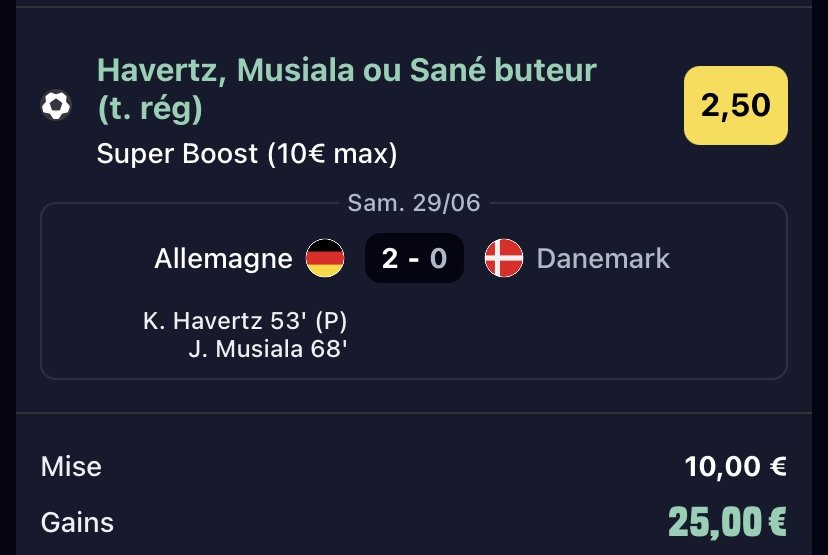Open the Havertz, Musiala ou Sané buteur title
Image resolution: width=828 pixels, height=555 pixels.
[346, 89]
